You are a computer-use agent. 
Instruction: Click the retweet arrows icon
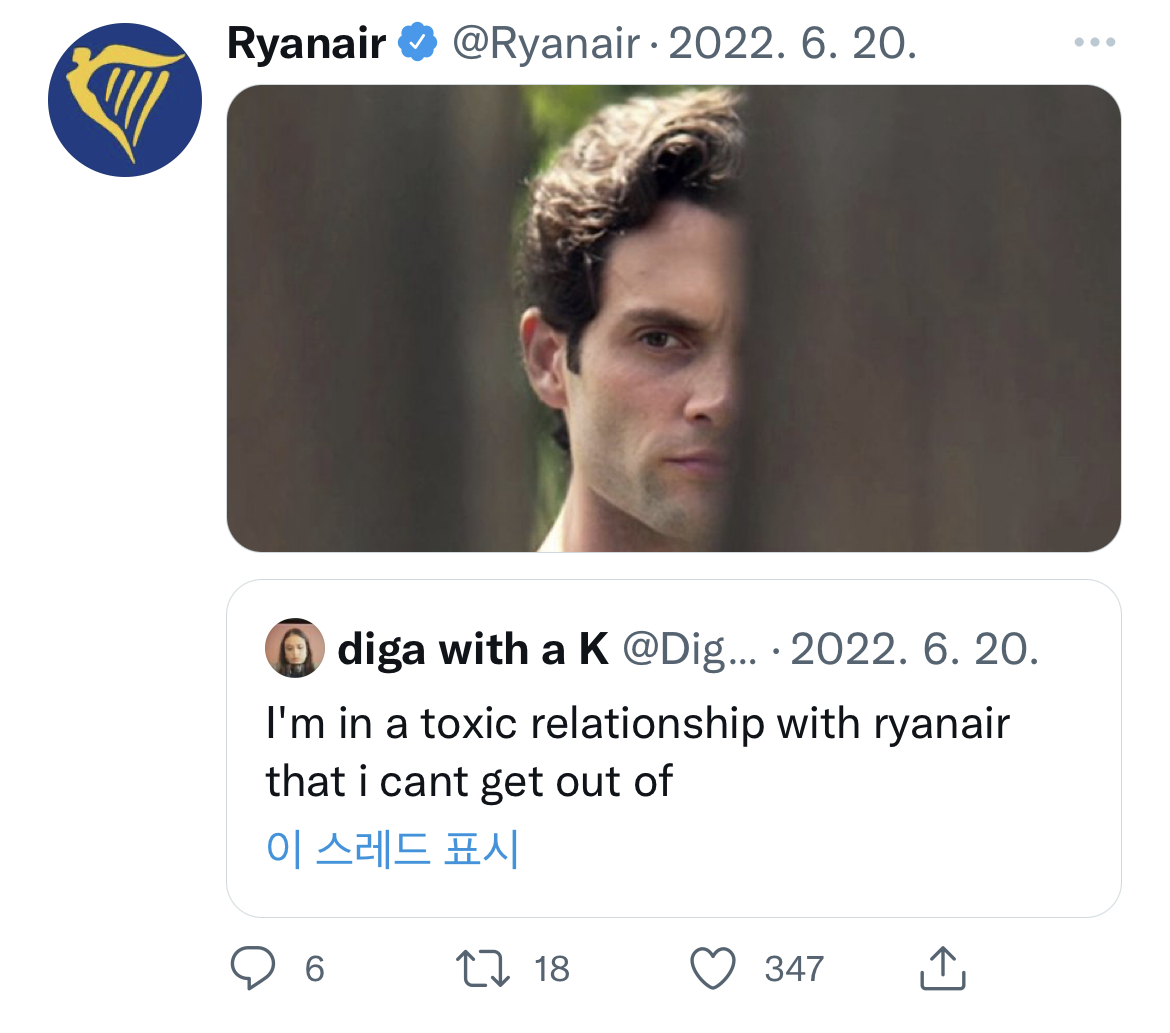[x=483, y=968]
